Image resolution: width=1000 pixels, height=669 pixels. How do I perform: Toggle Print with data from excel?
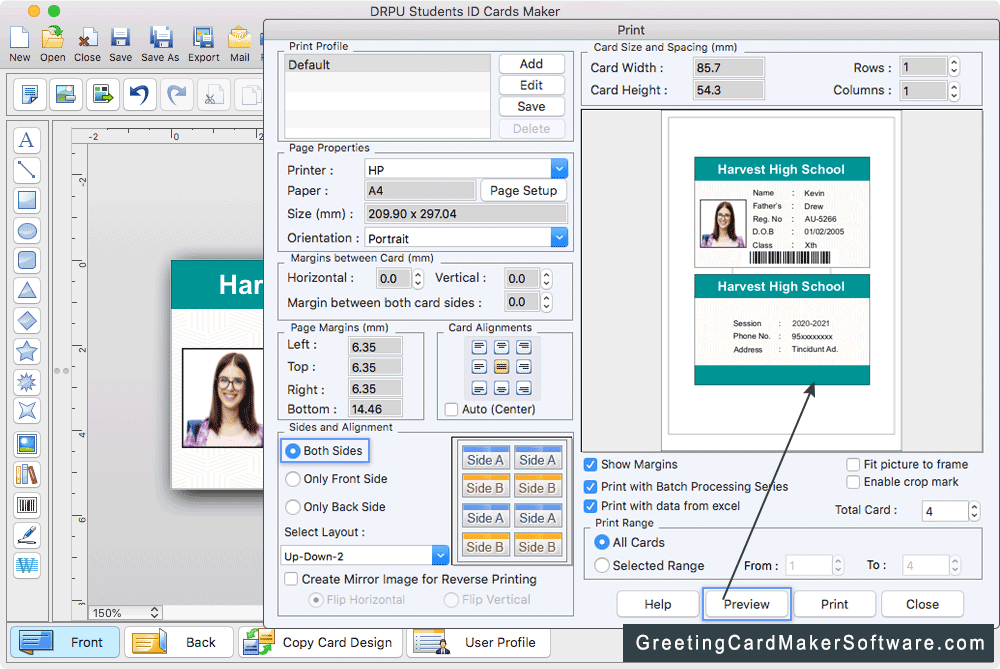[x=591, y=506]
